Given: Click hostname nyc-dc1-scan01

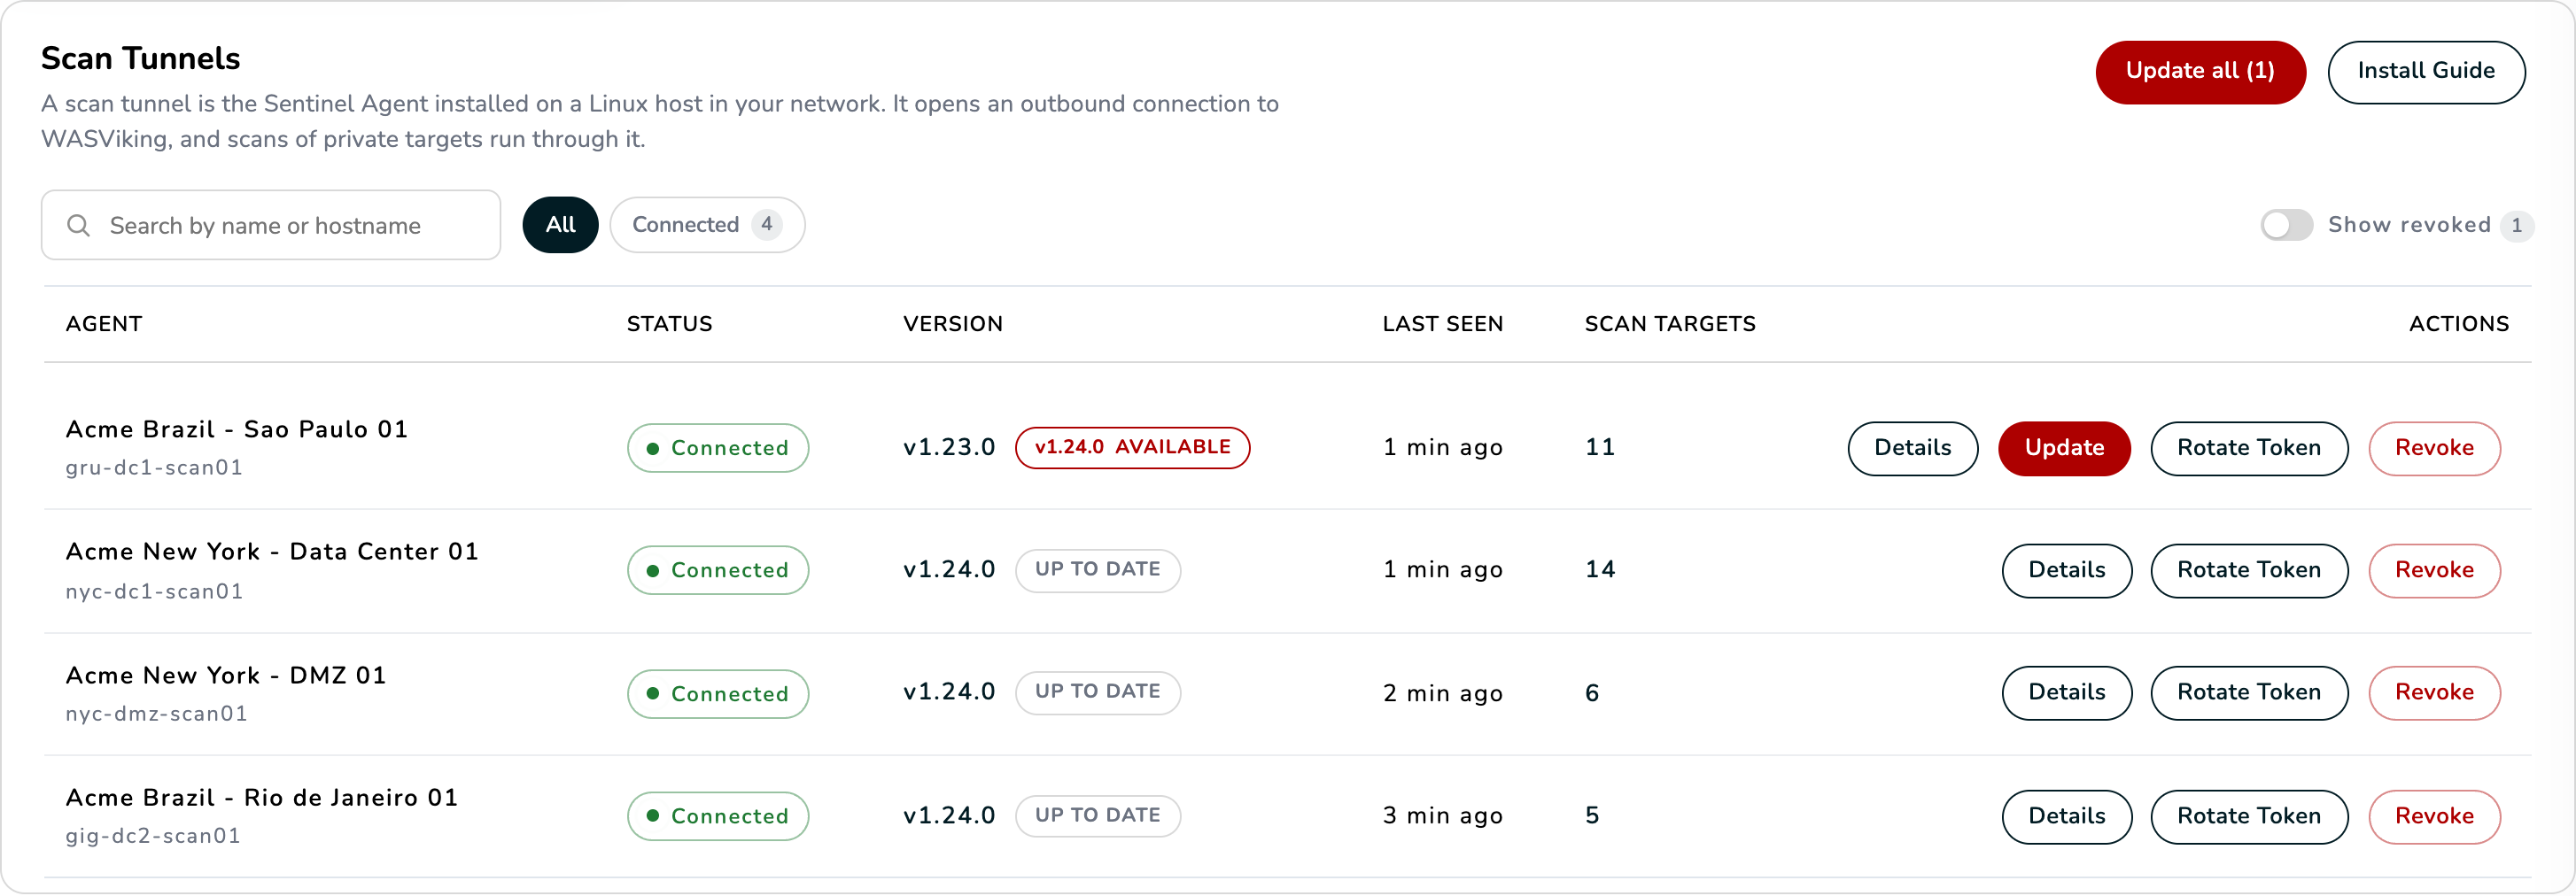Looking at the screenshot, I should tap(154, 591).
